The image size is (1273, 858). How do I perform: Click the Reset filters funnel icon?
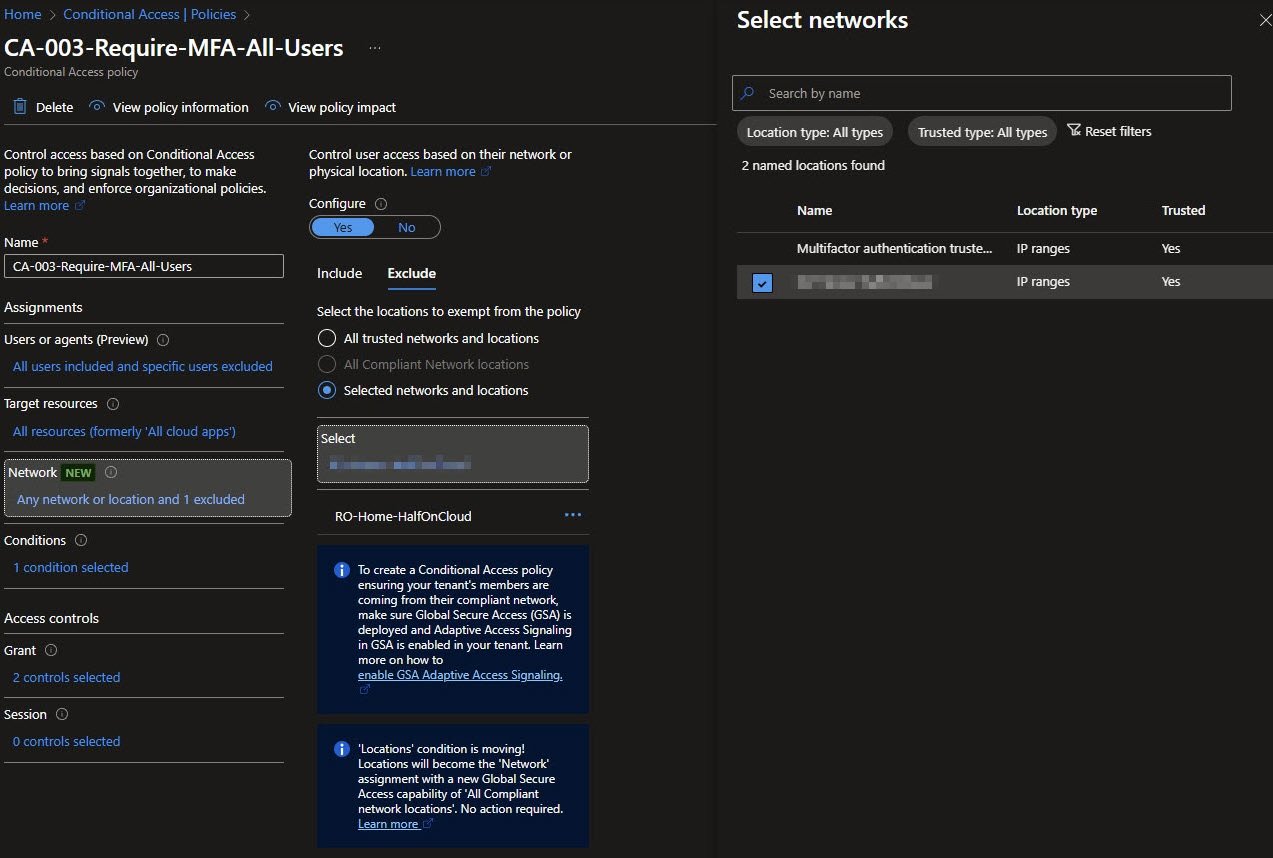[1074, 131]
